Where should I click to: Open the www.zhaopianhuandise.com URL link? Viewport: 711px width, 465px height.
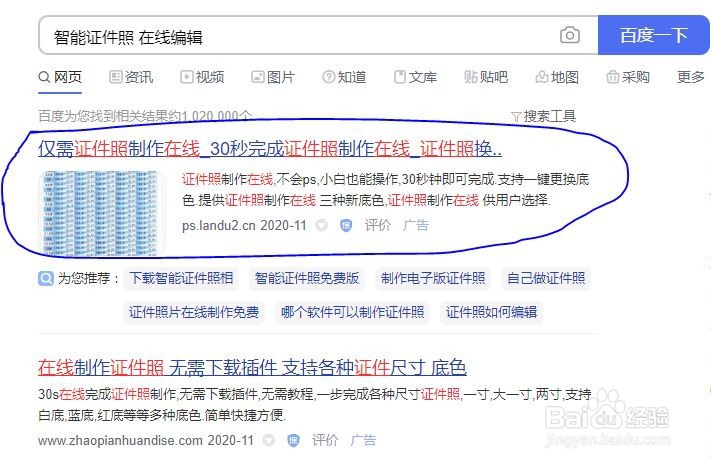coord(120,441)
